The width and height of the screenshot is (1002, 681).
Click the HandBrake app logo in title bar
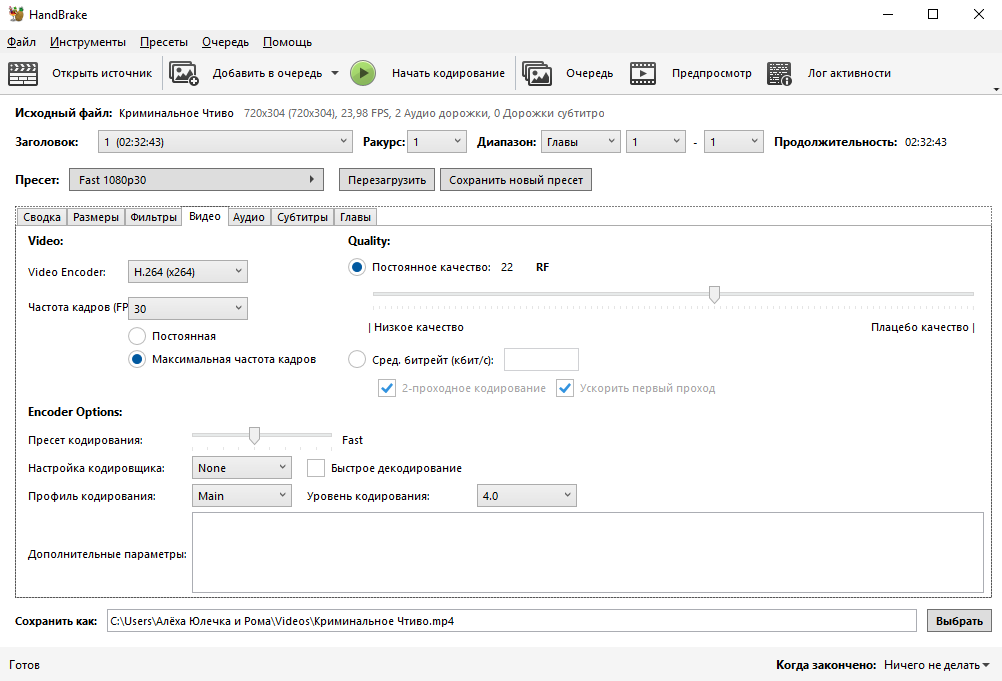pyautogui.click(x=16, y=14)
